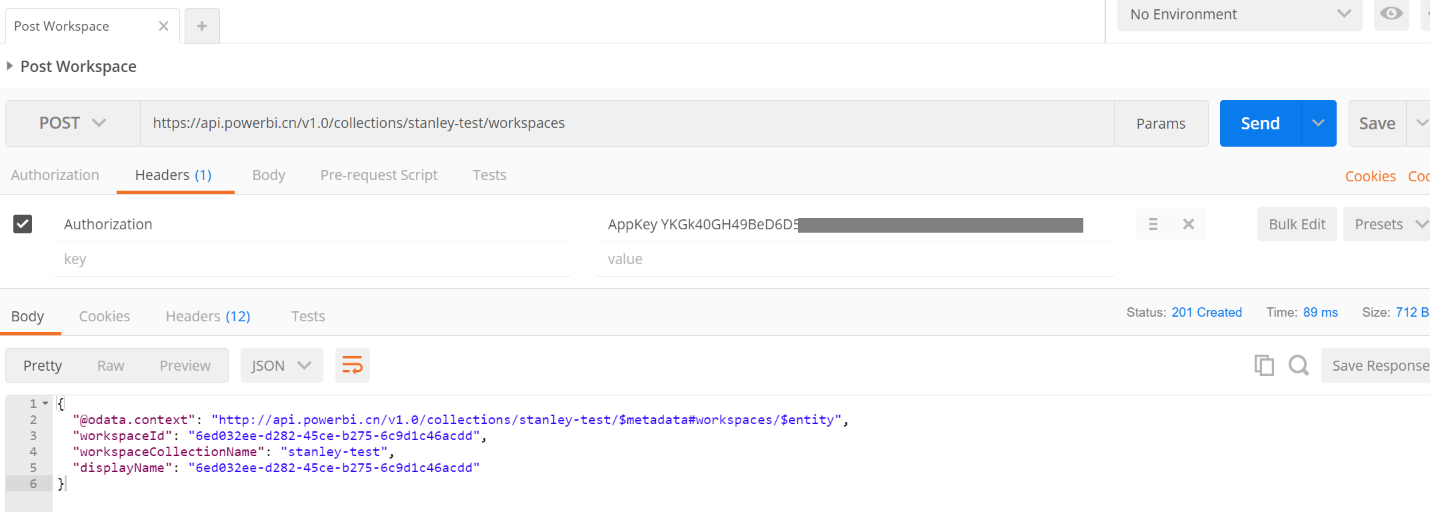Switch to the request Body tab
This screenshot has width=1430, height=512.
pyautogui.click(x=268, y=175)
